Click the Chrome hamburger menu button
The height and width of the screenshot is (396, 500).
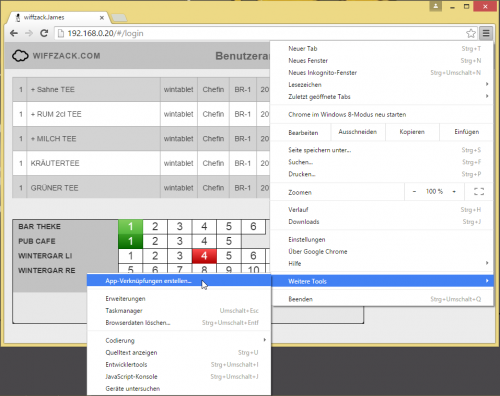486,33
